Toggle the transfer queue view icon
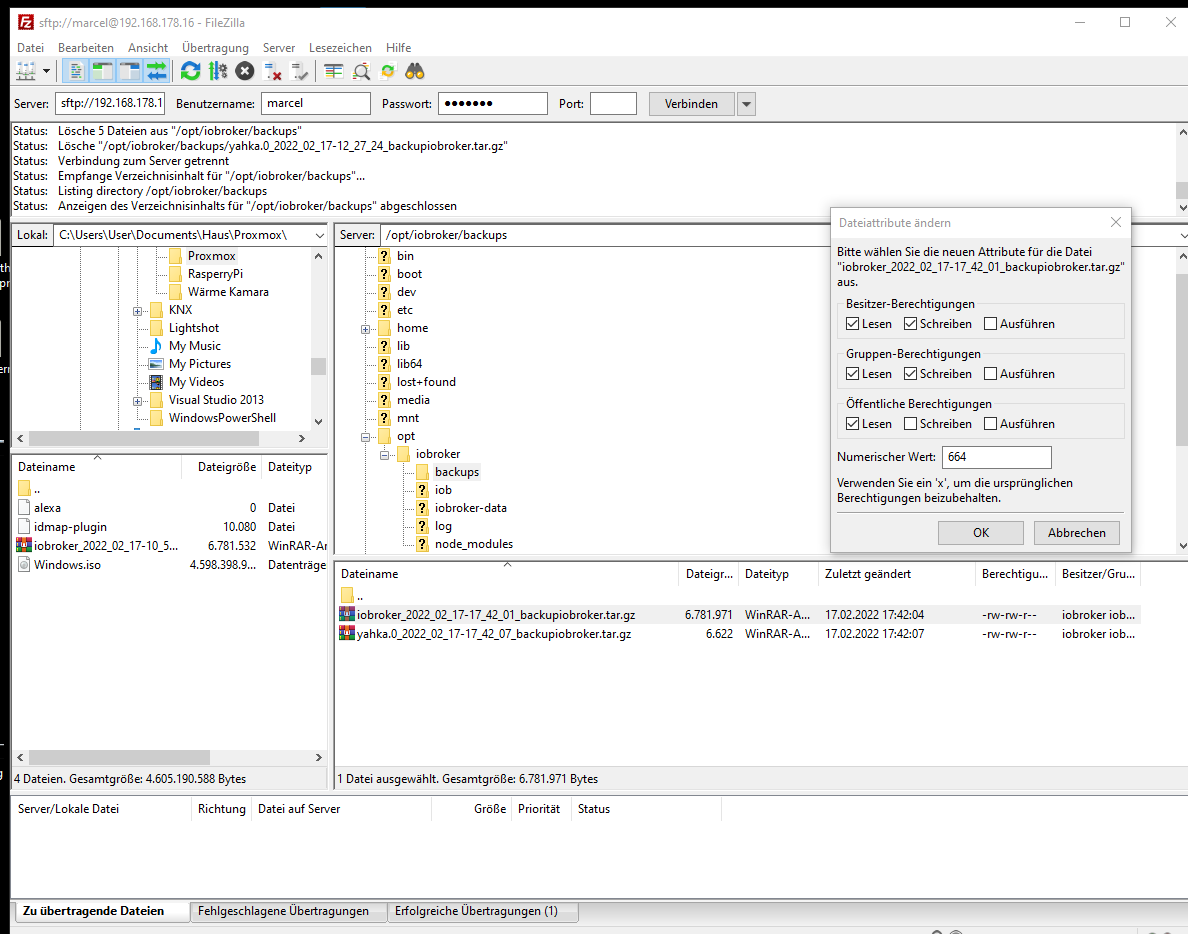 point(156,72)
